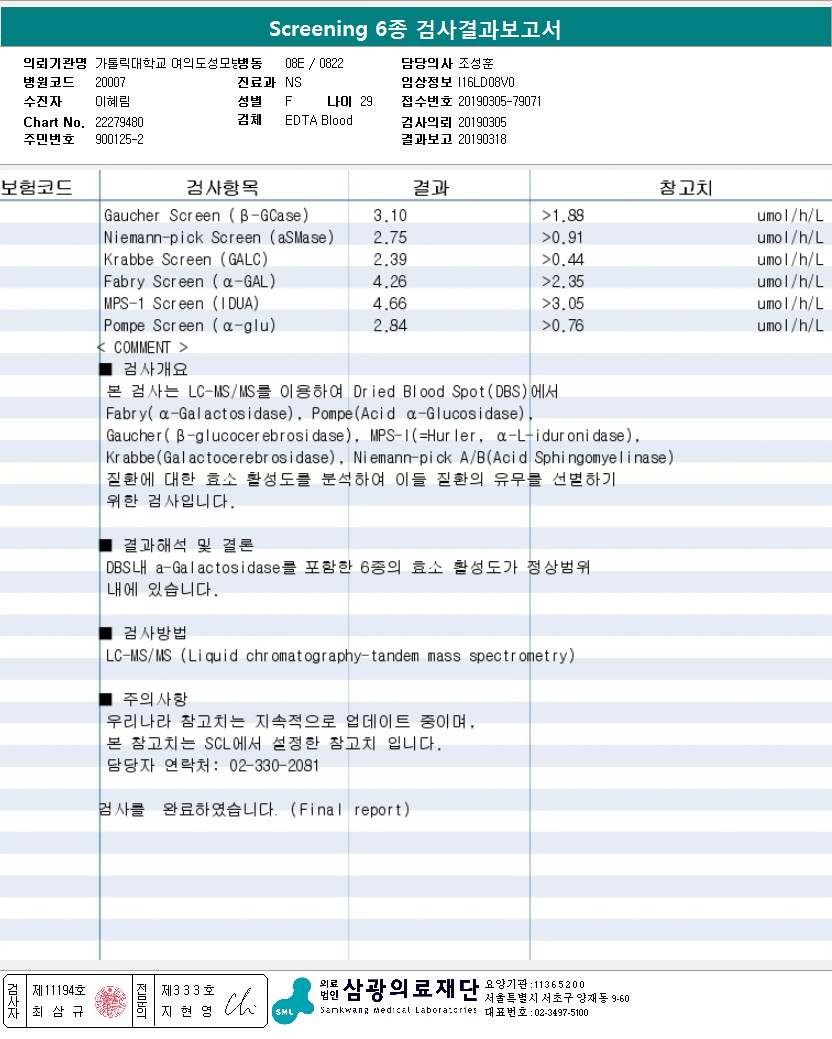Screen dimensions: 832x1039
Task: Click the contact number 02-330-2081
Action: (x=274, y=765)
